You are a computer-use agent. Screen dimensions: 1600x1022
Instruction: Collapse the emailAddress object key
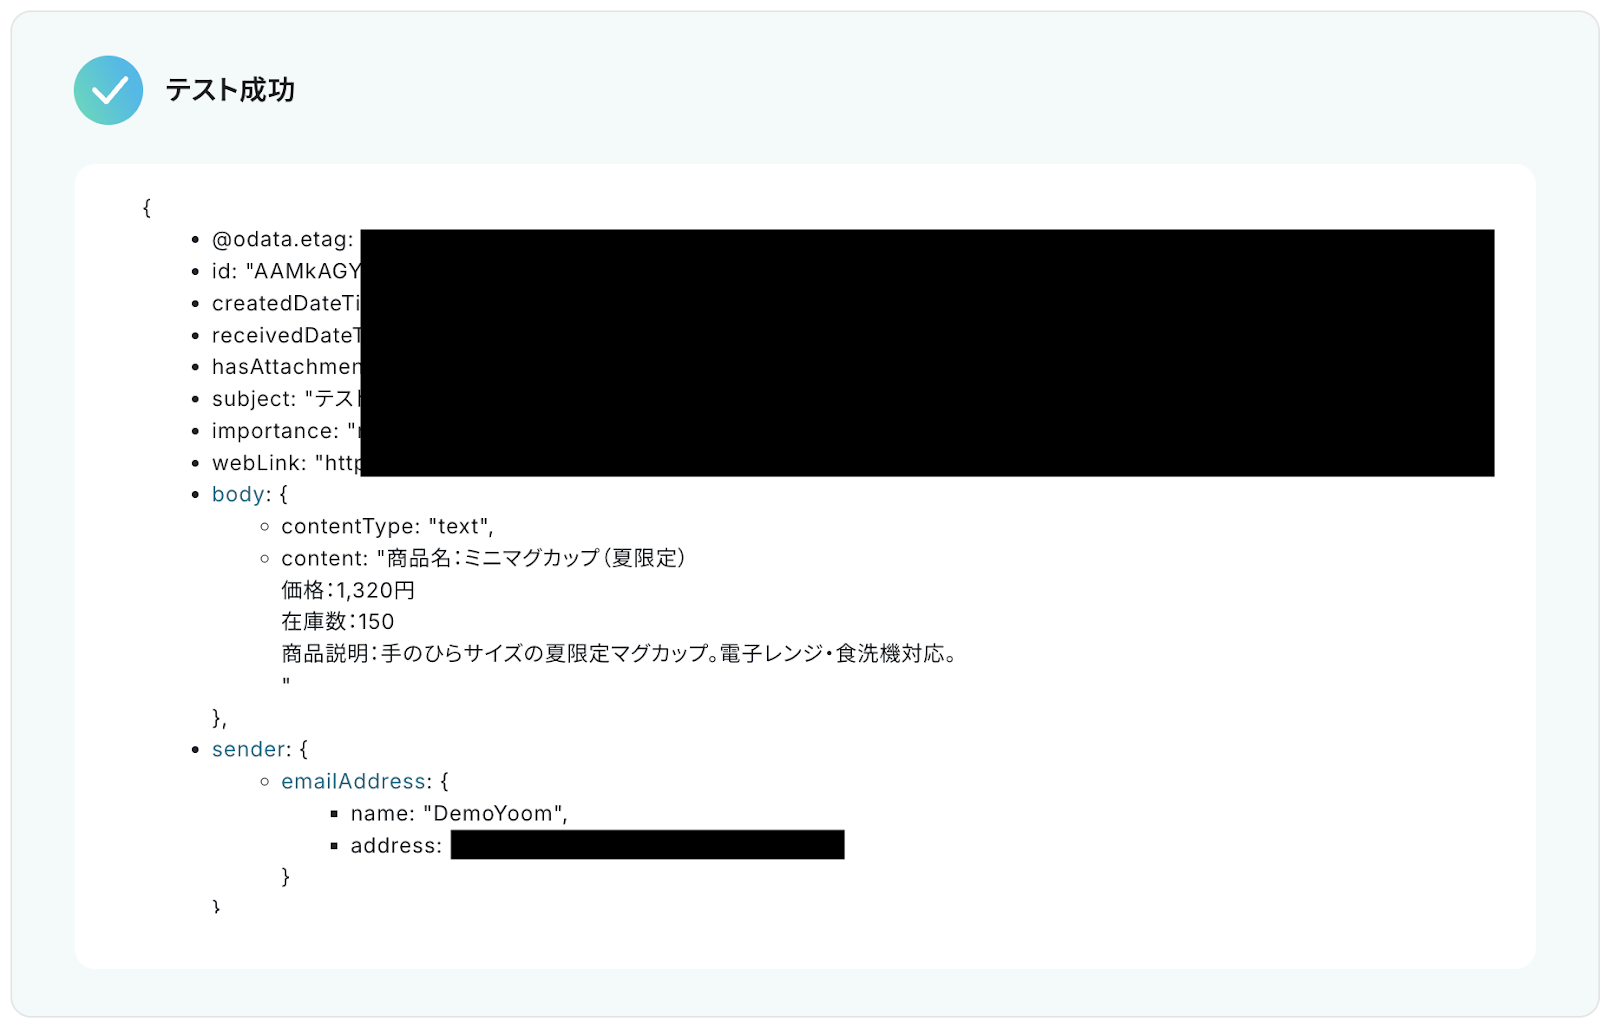355,781
